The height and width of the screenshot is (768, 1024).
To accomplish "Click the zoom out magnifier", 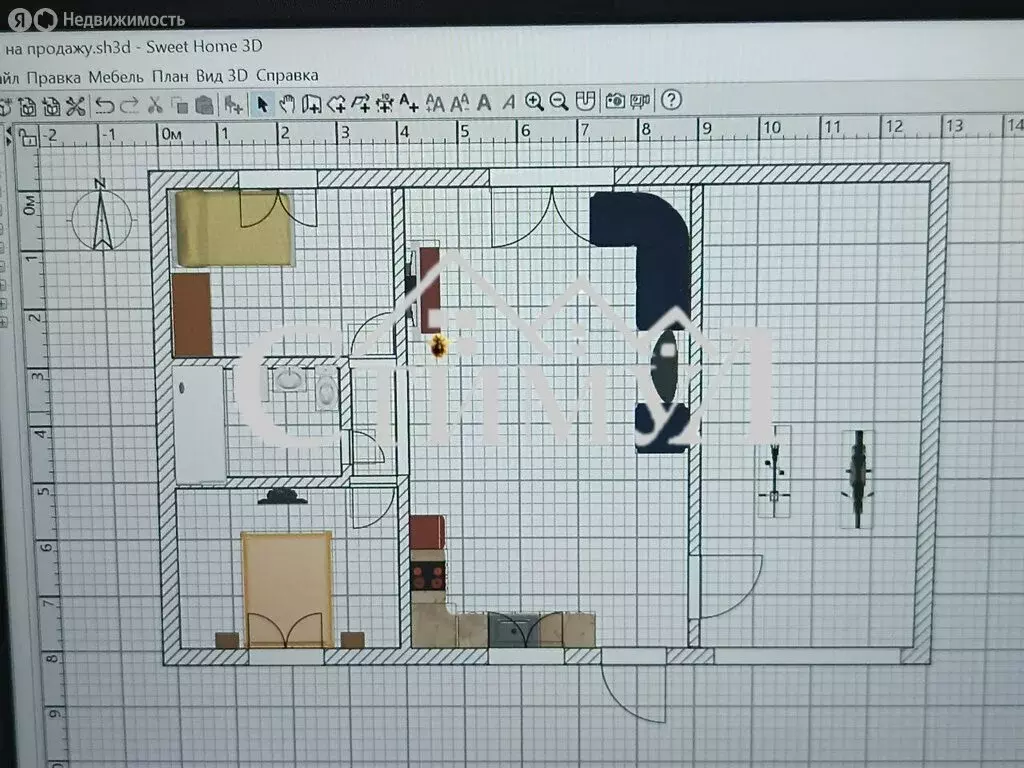I will coord(559,101).
